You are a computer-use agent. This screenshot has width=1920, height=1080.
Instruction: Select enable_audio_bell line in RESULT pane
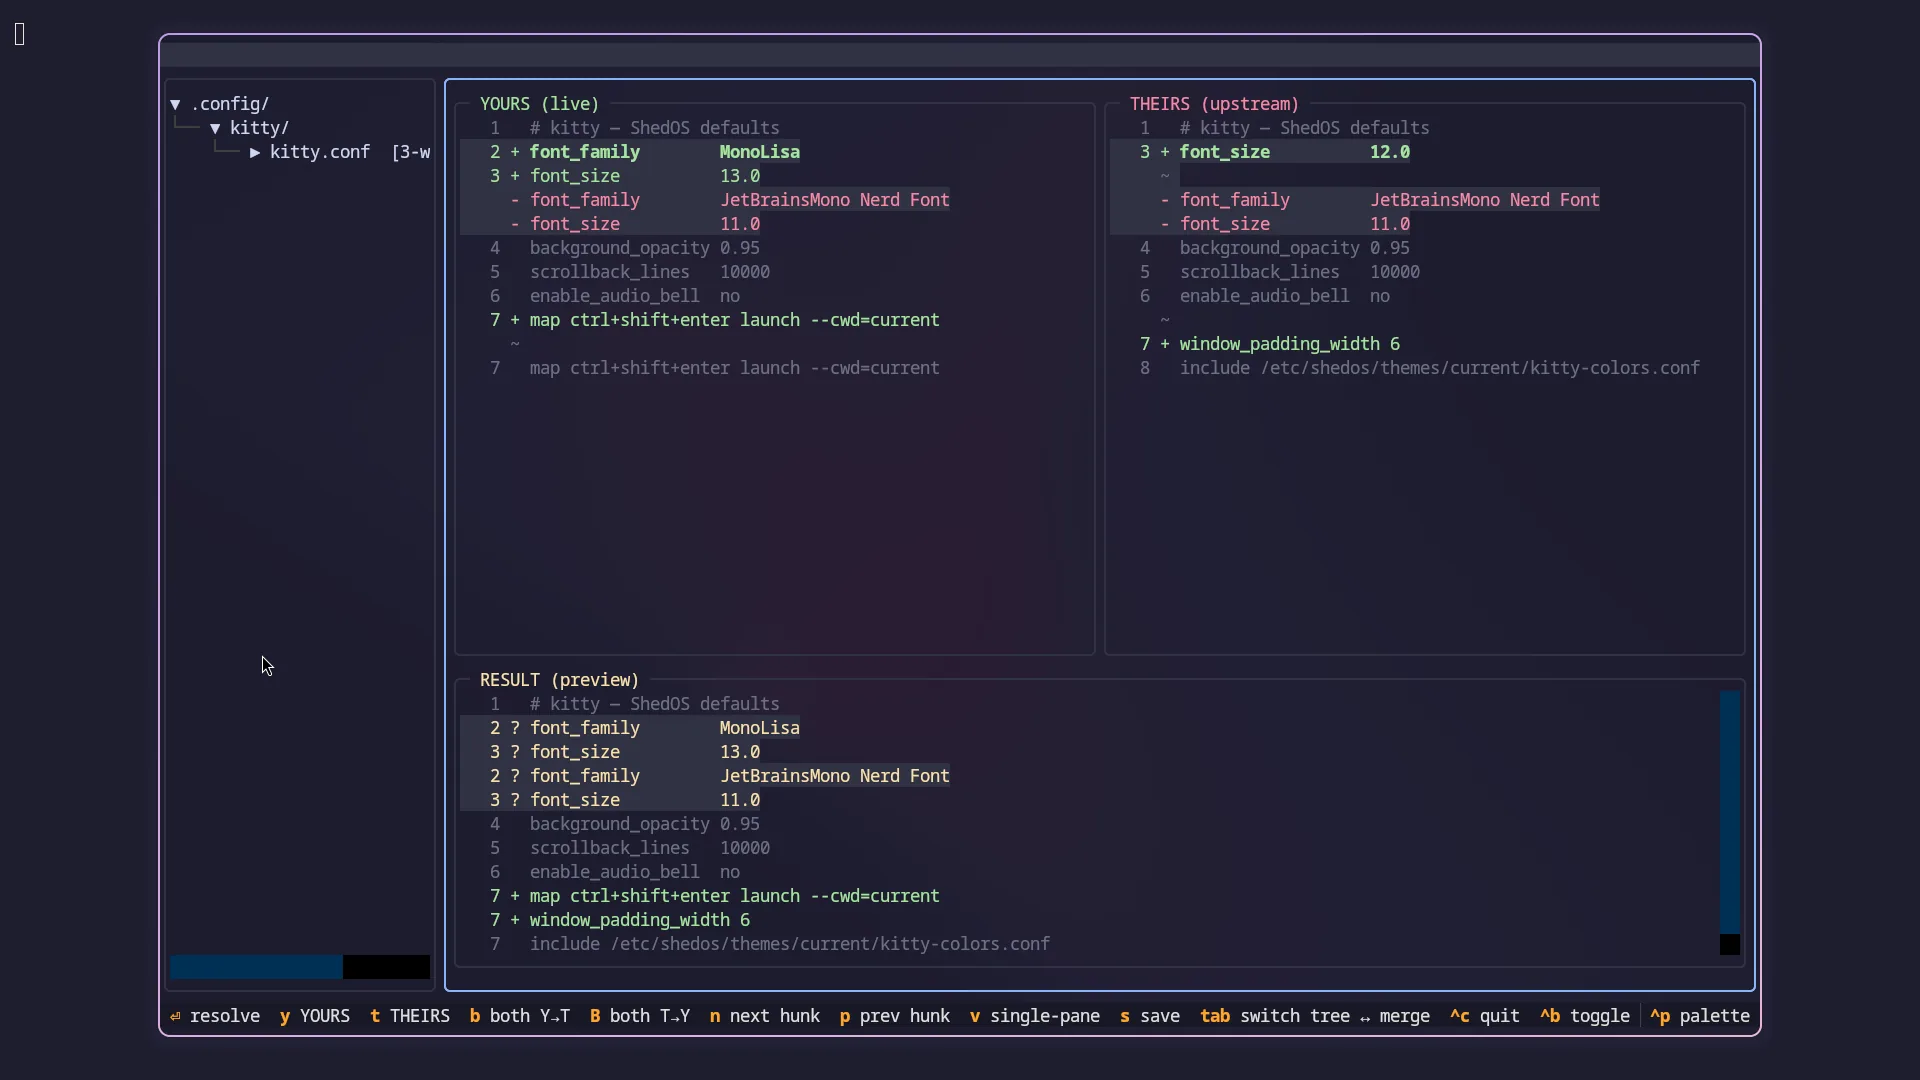pyautogui.click(x=615, y=872)
